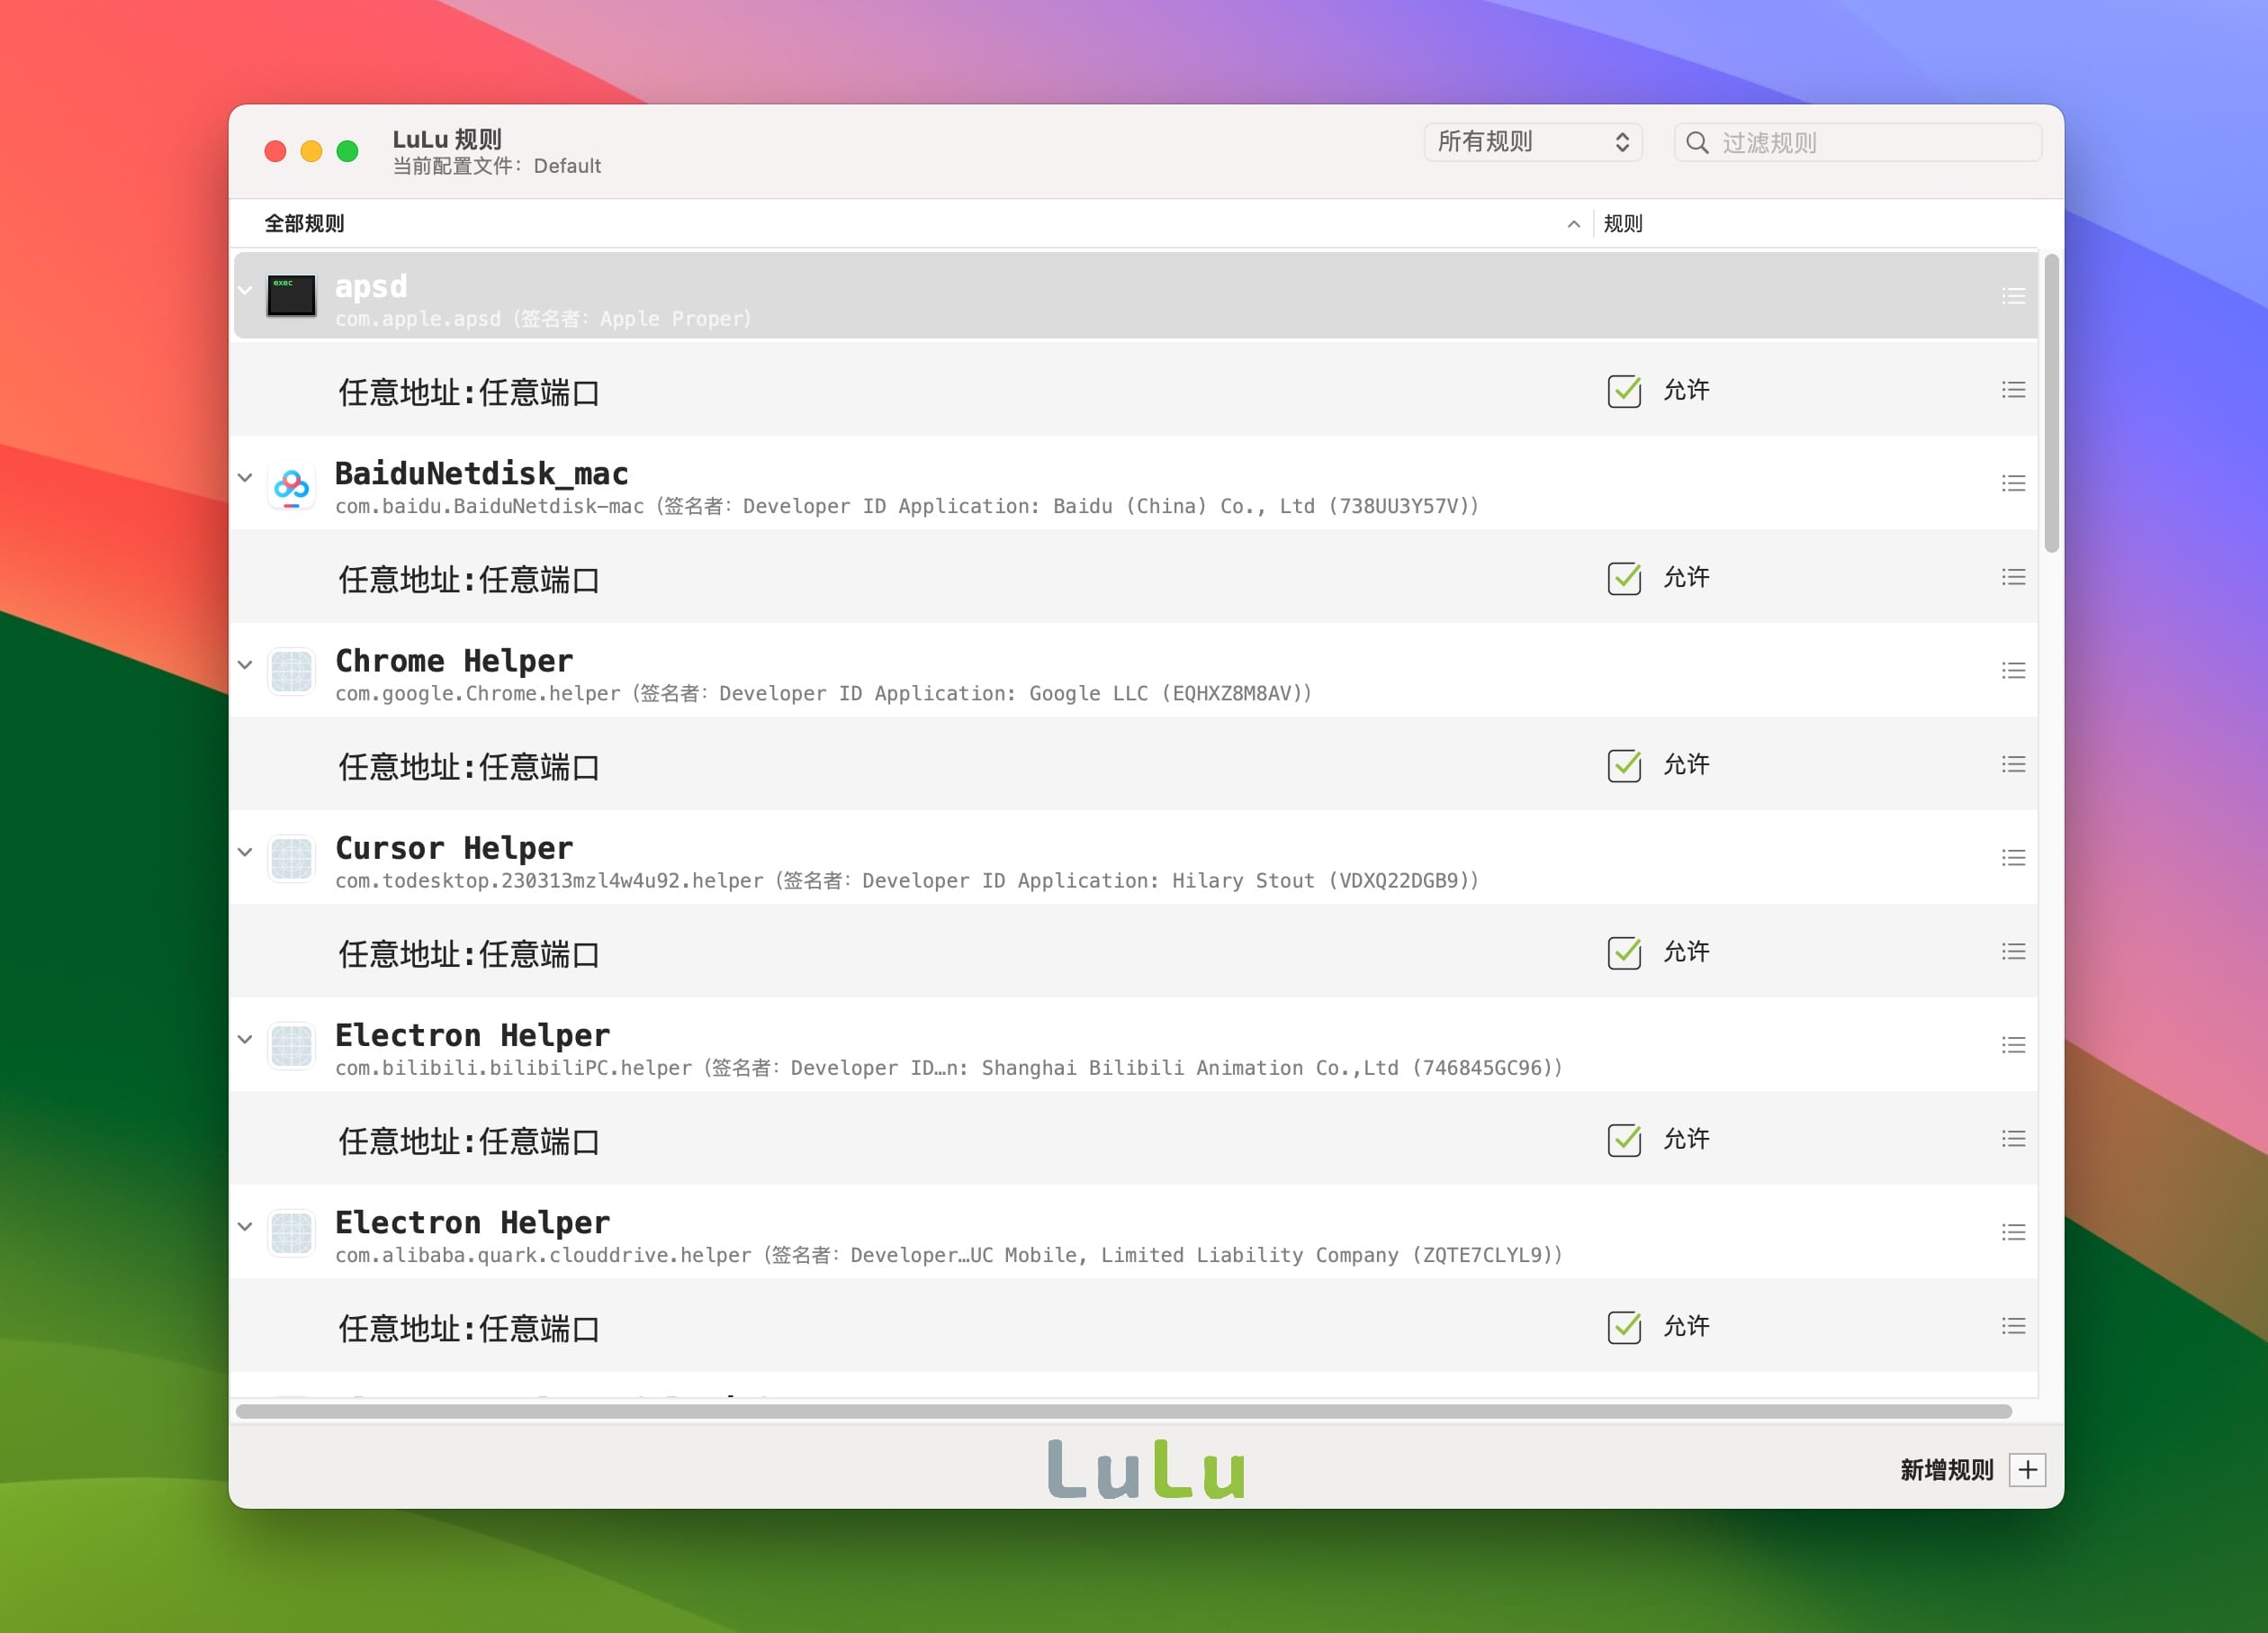2268x1633 pixels.
Task: Toggle allow checkbox for bilibili Electron Helper rule
Action: coord(1624,1139)
